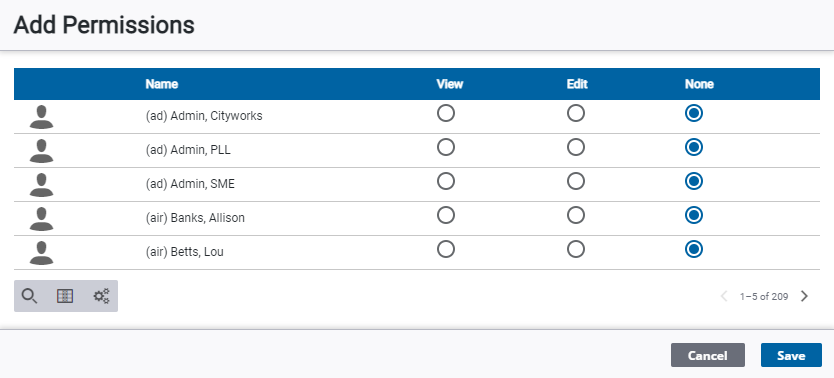This screenshot has width=834, height=378.
Task: Click the grid columns icon
Action: point(65,296)
